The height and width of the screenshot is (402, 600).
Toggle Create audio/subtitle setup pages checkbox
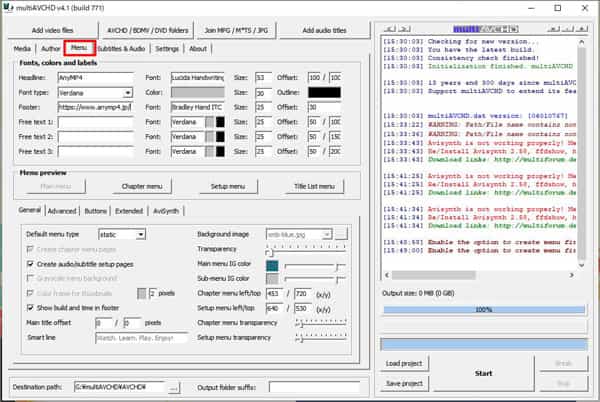point(29,262)
